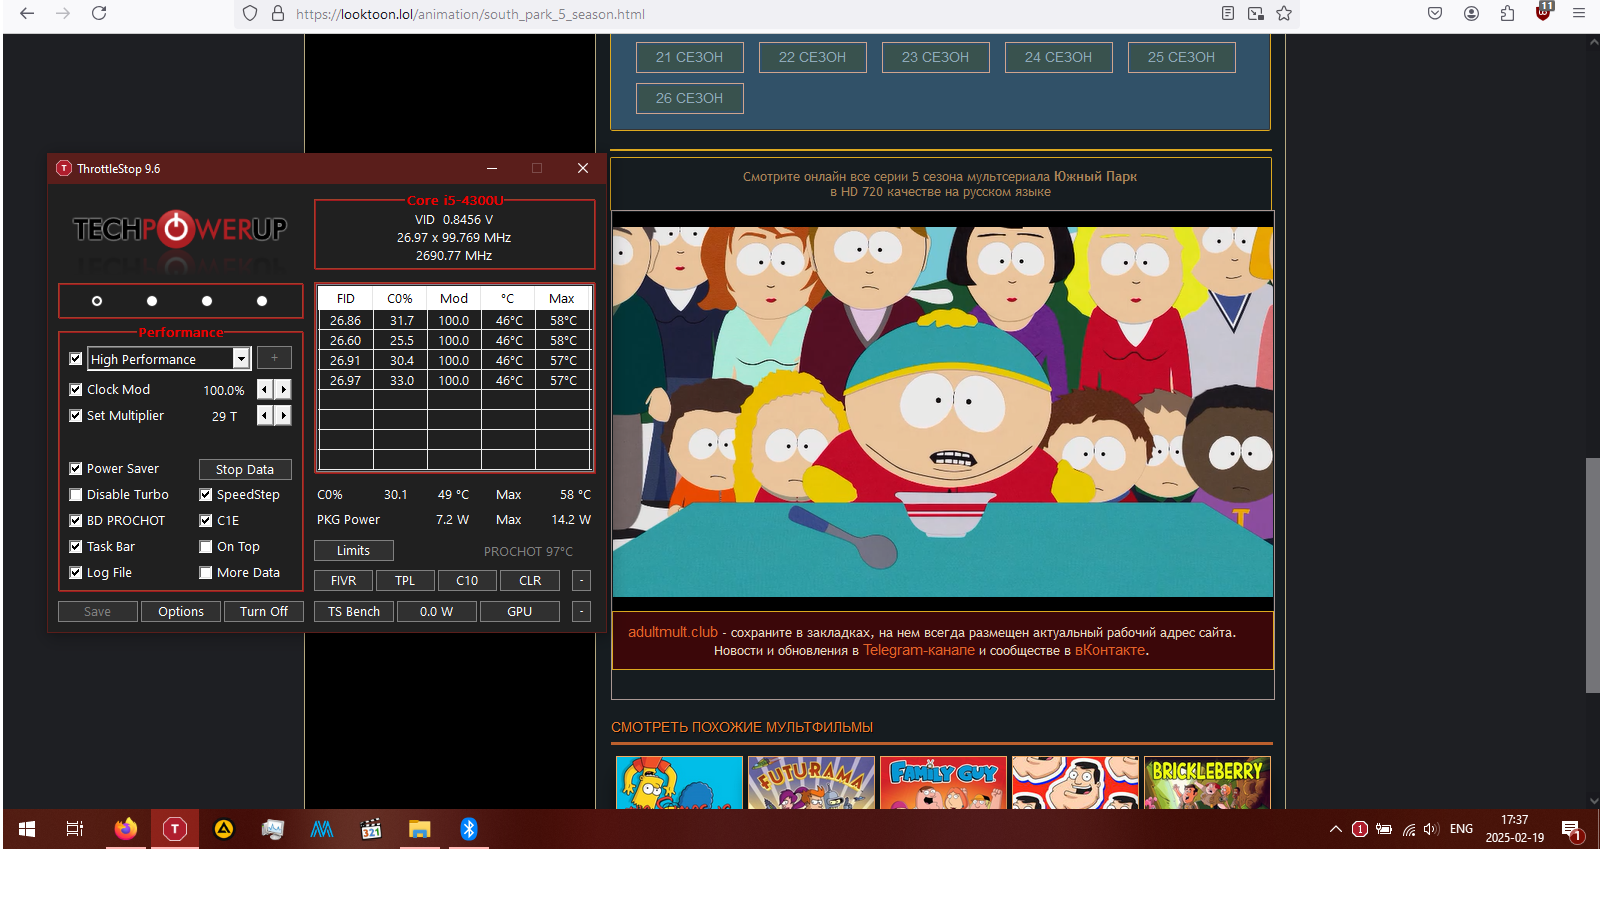
Task: Click the browser forward arrow
Action: pyautogui.click(x=63, y=13)
